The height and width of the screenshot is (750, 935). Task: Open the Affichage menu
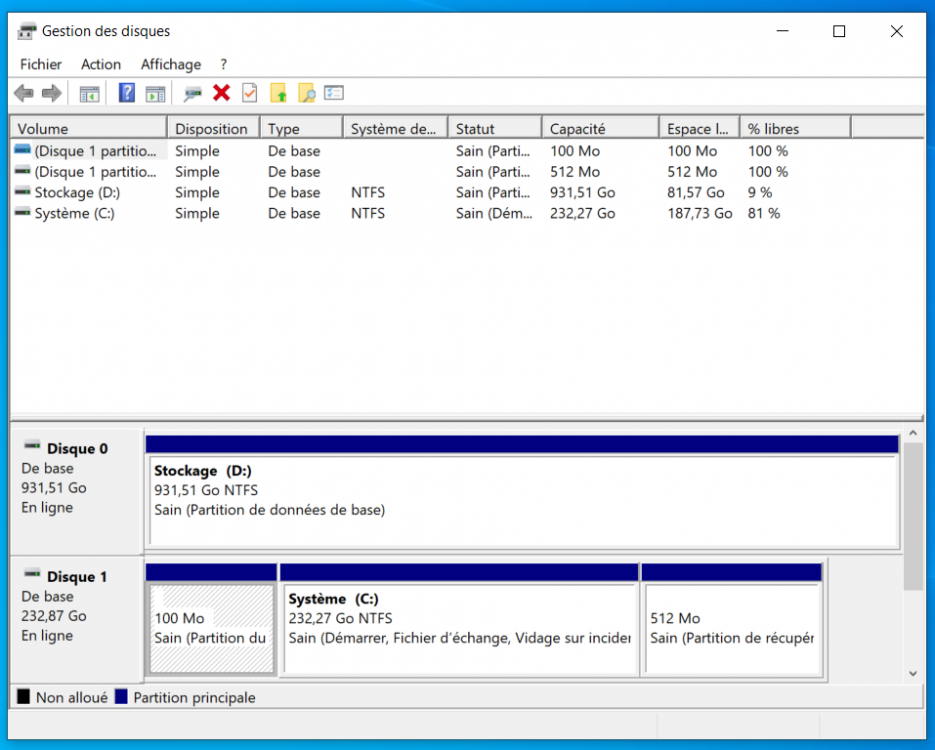[170, 64]
